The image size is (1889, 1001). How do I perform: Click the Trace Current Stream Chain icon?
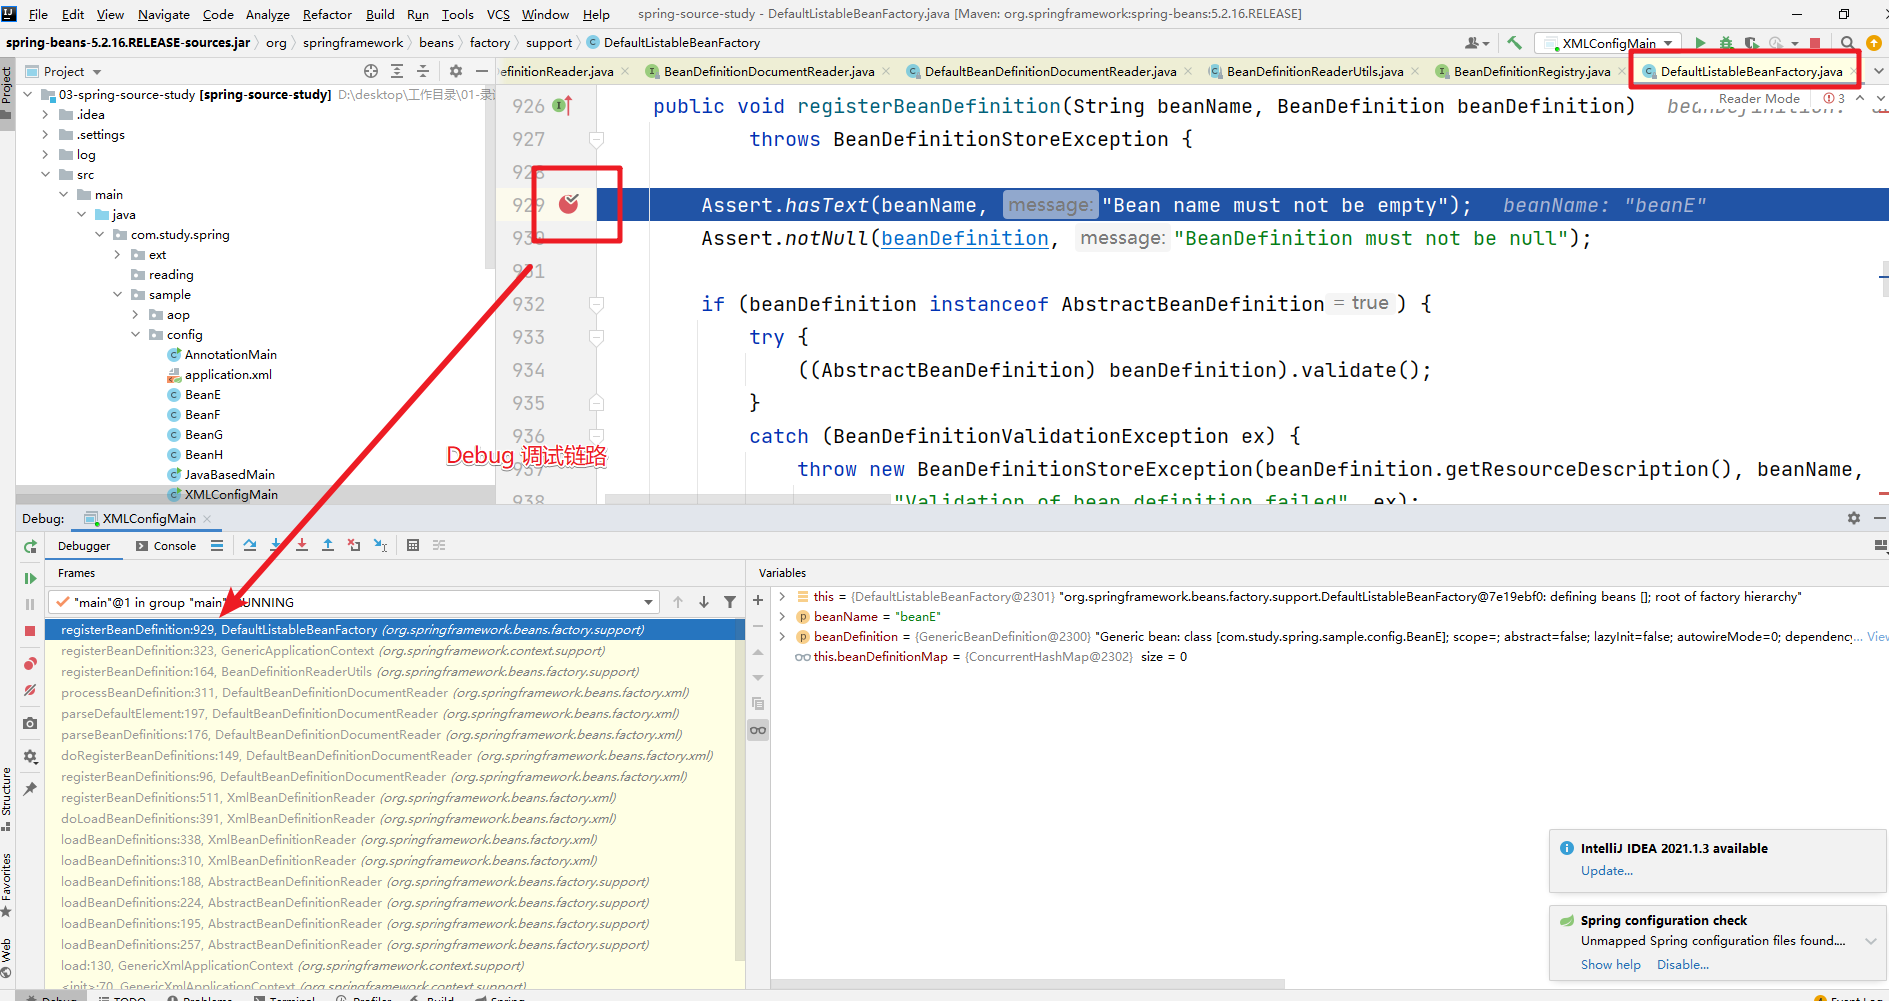439,545
